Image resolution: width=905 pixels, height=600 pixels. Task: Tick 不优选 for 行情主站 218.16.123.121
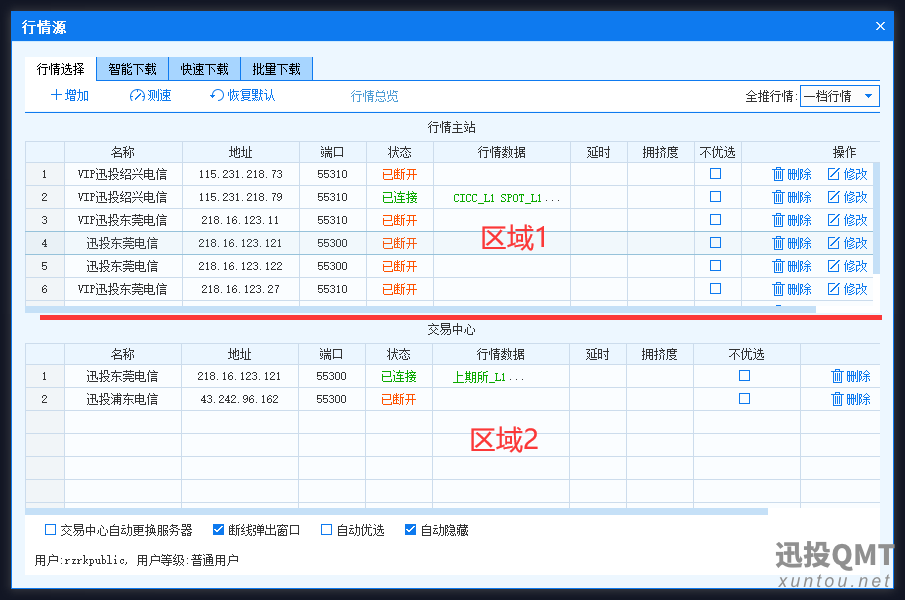click(716, 243)
